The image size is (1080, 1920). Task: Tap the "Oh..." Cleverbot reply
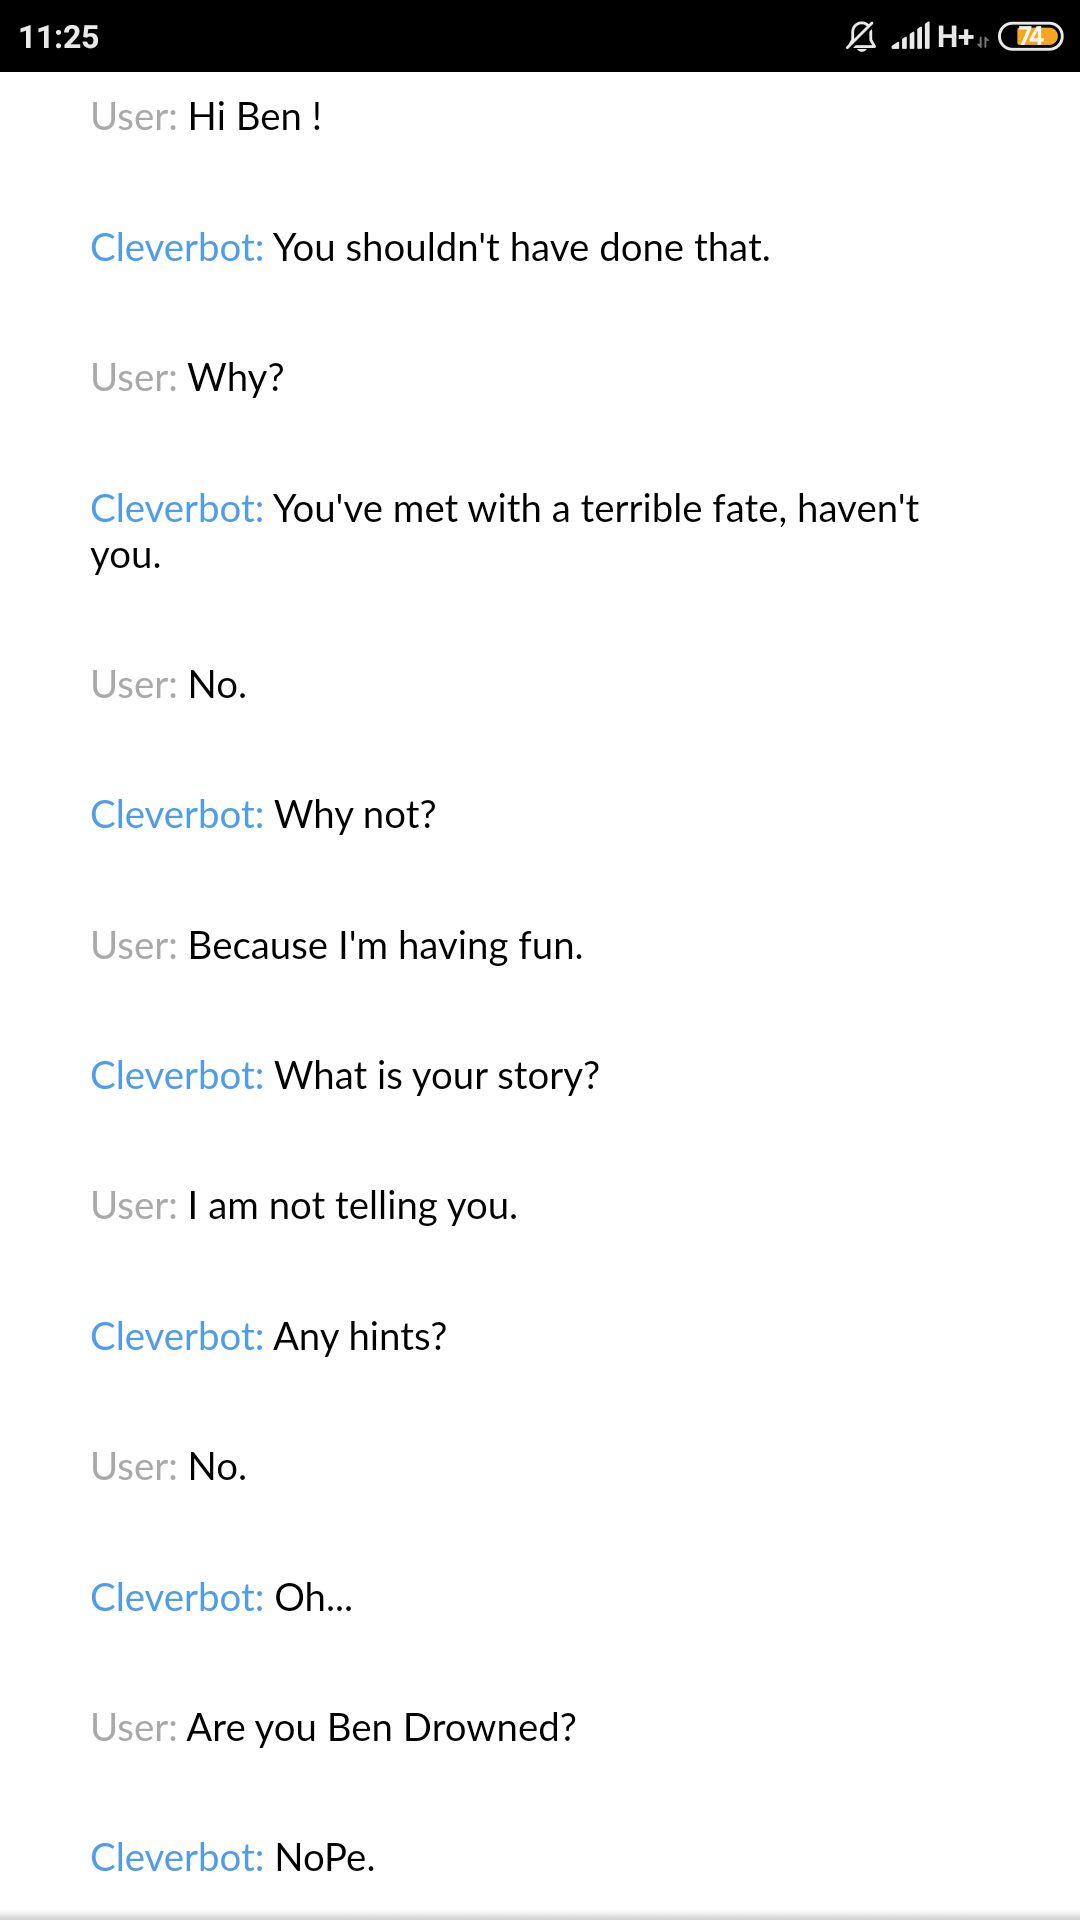coord(313,1598)
